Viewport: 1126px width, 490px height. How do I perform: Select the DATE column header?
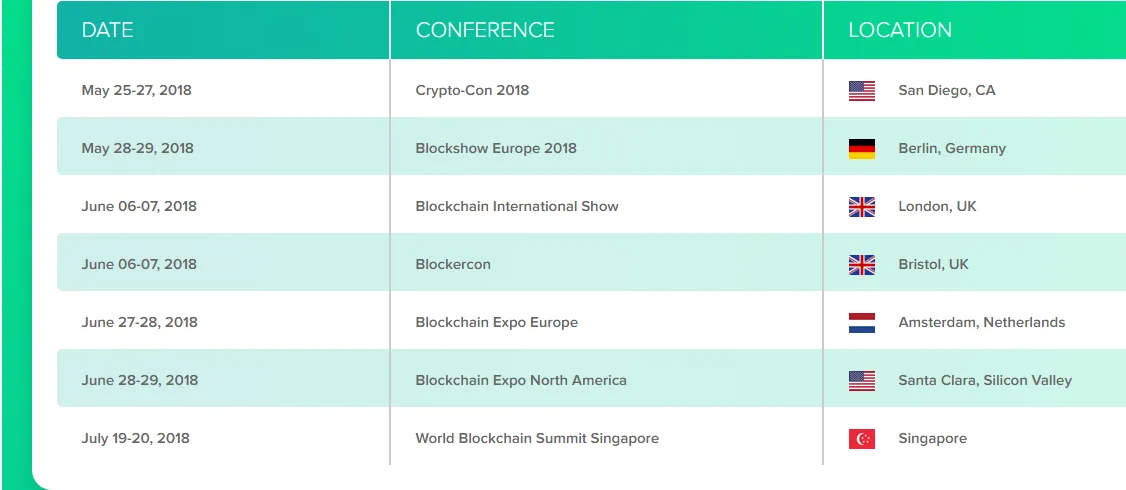pyautogui.click(x=108, y=30)
